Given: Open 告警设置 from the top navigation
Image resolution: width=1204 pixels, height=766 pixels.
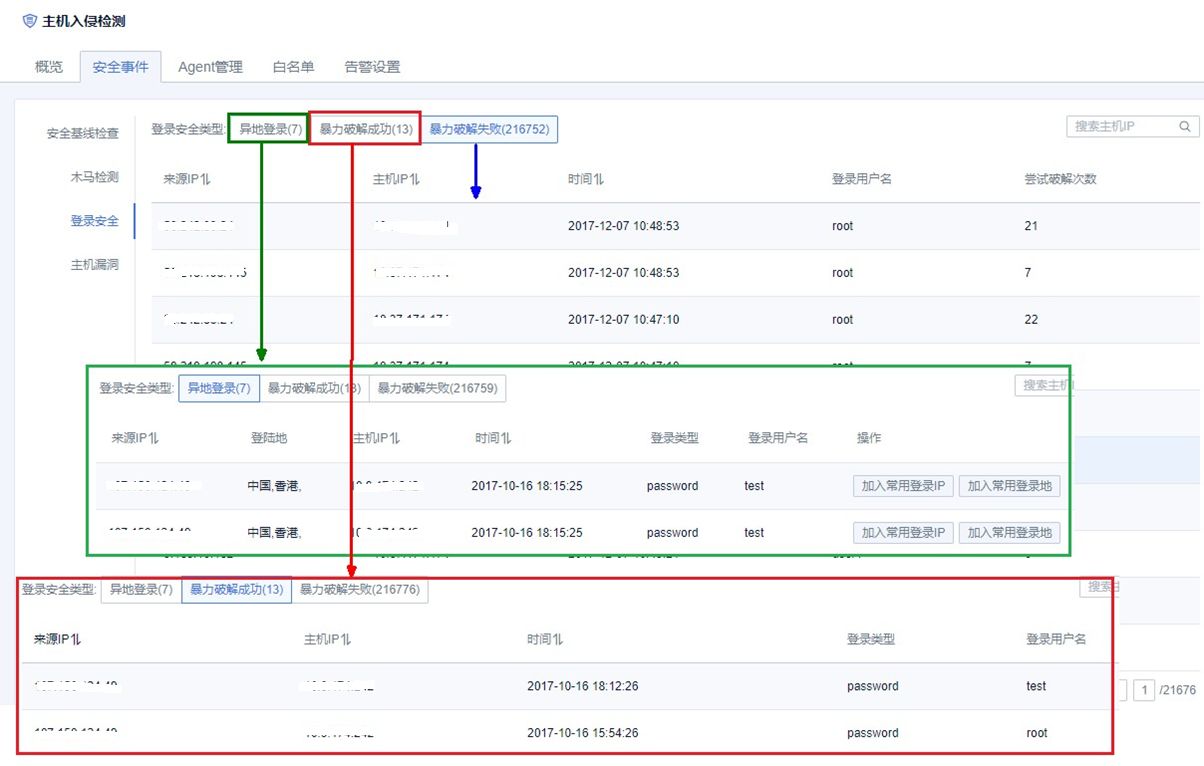Looking at the screenshot, I should (x=371, y=67).
